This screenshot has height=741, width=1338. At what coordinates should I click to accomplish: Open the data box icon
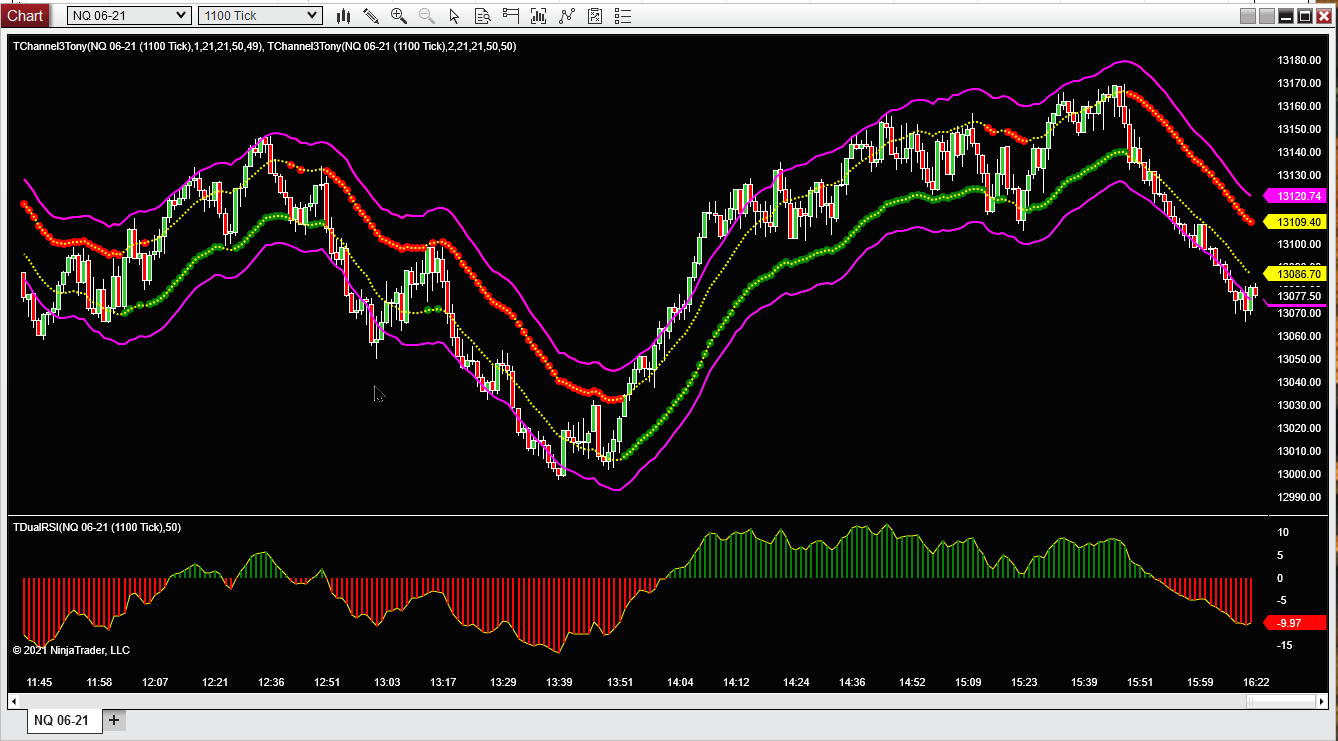(x=483, y=15)
